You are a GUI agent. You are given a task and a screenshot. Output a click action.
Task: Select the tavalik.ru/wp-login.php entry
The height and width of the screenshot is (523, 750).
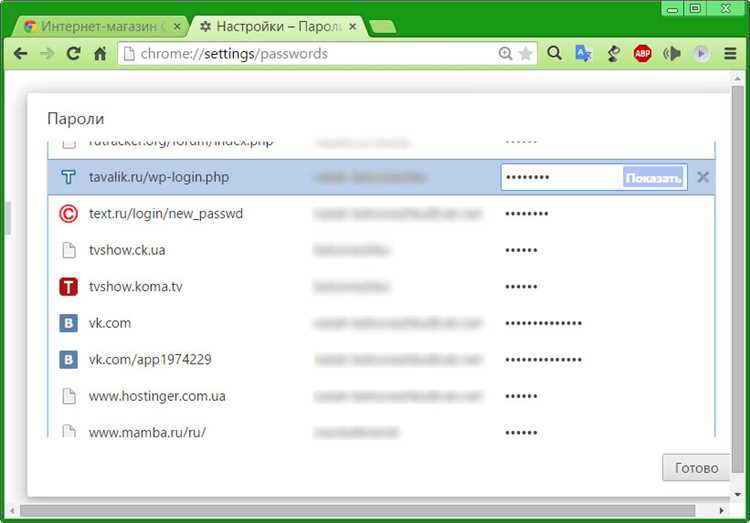[381, 177]
